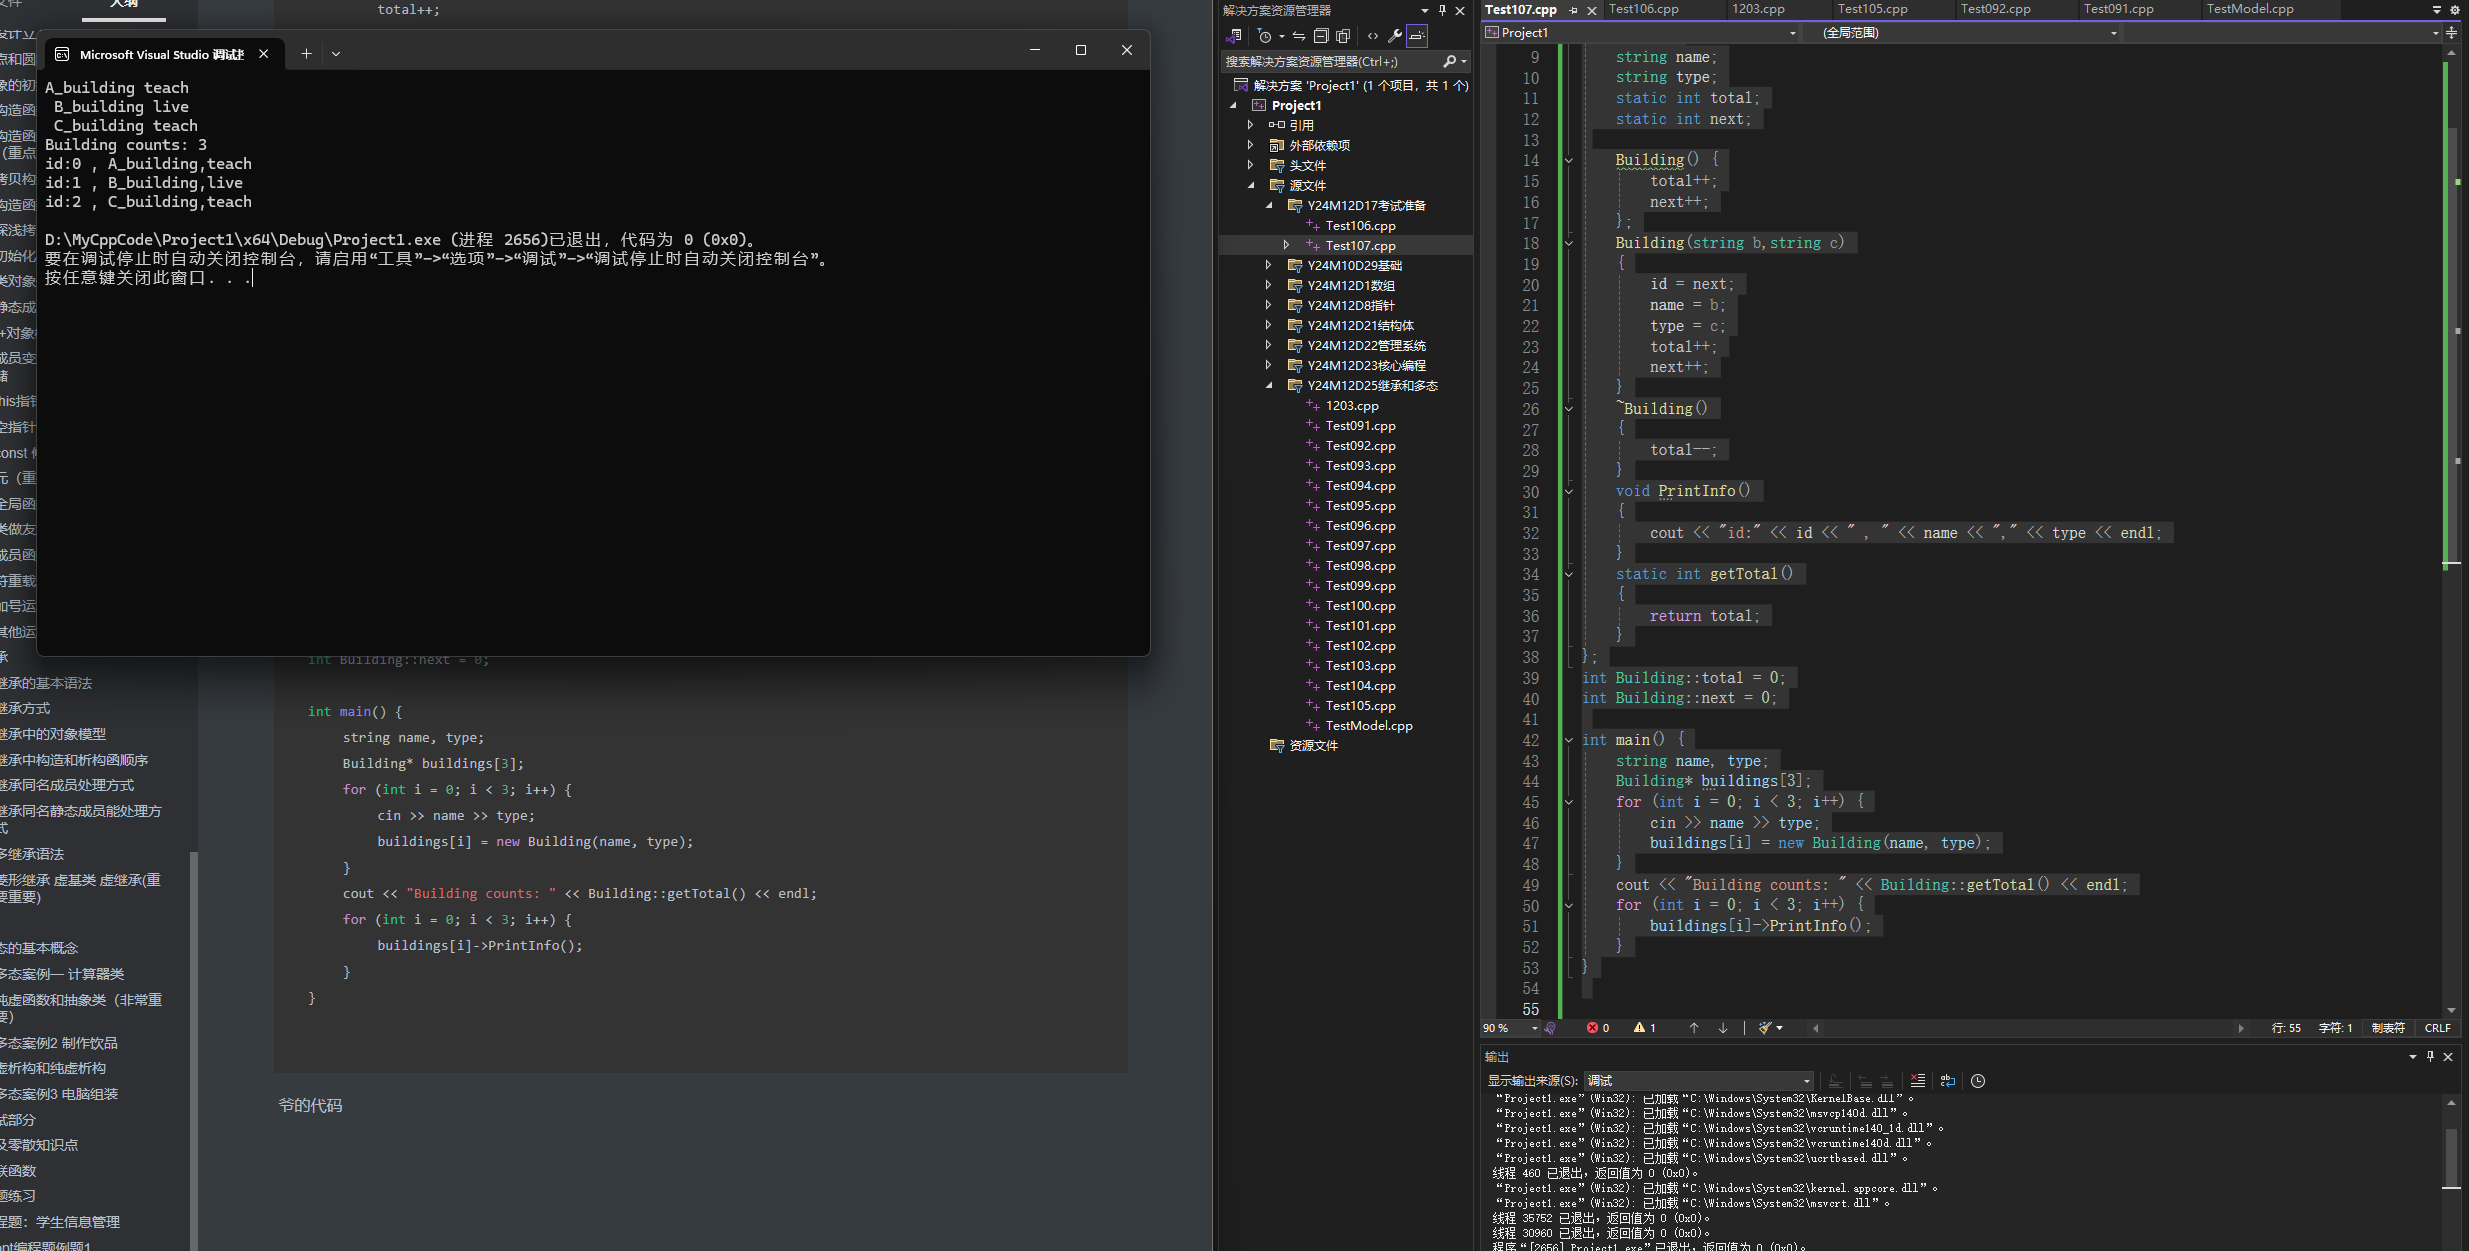The image size is (2469, 1251).
Task: Click the Clear All output icon
Action: pos(1917,1081)
